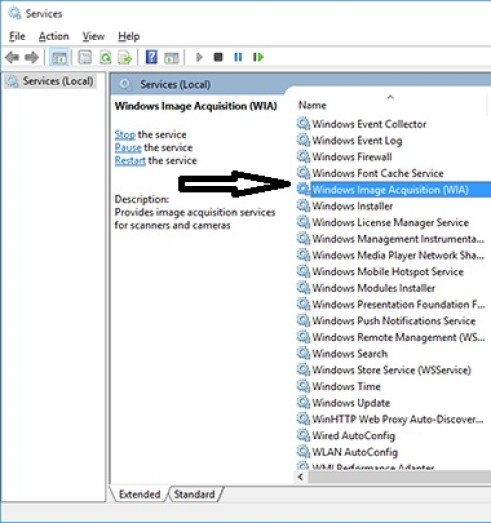Image resolution: width=491 pixels, height=523 pixels.
Task: Open the File menu
Action: 17,36
